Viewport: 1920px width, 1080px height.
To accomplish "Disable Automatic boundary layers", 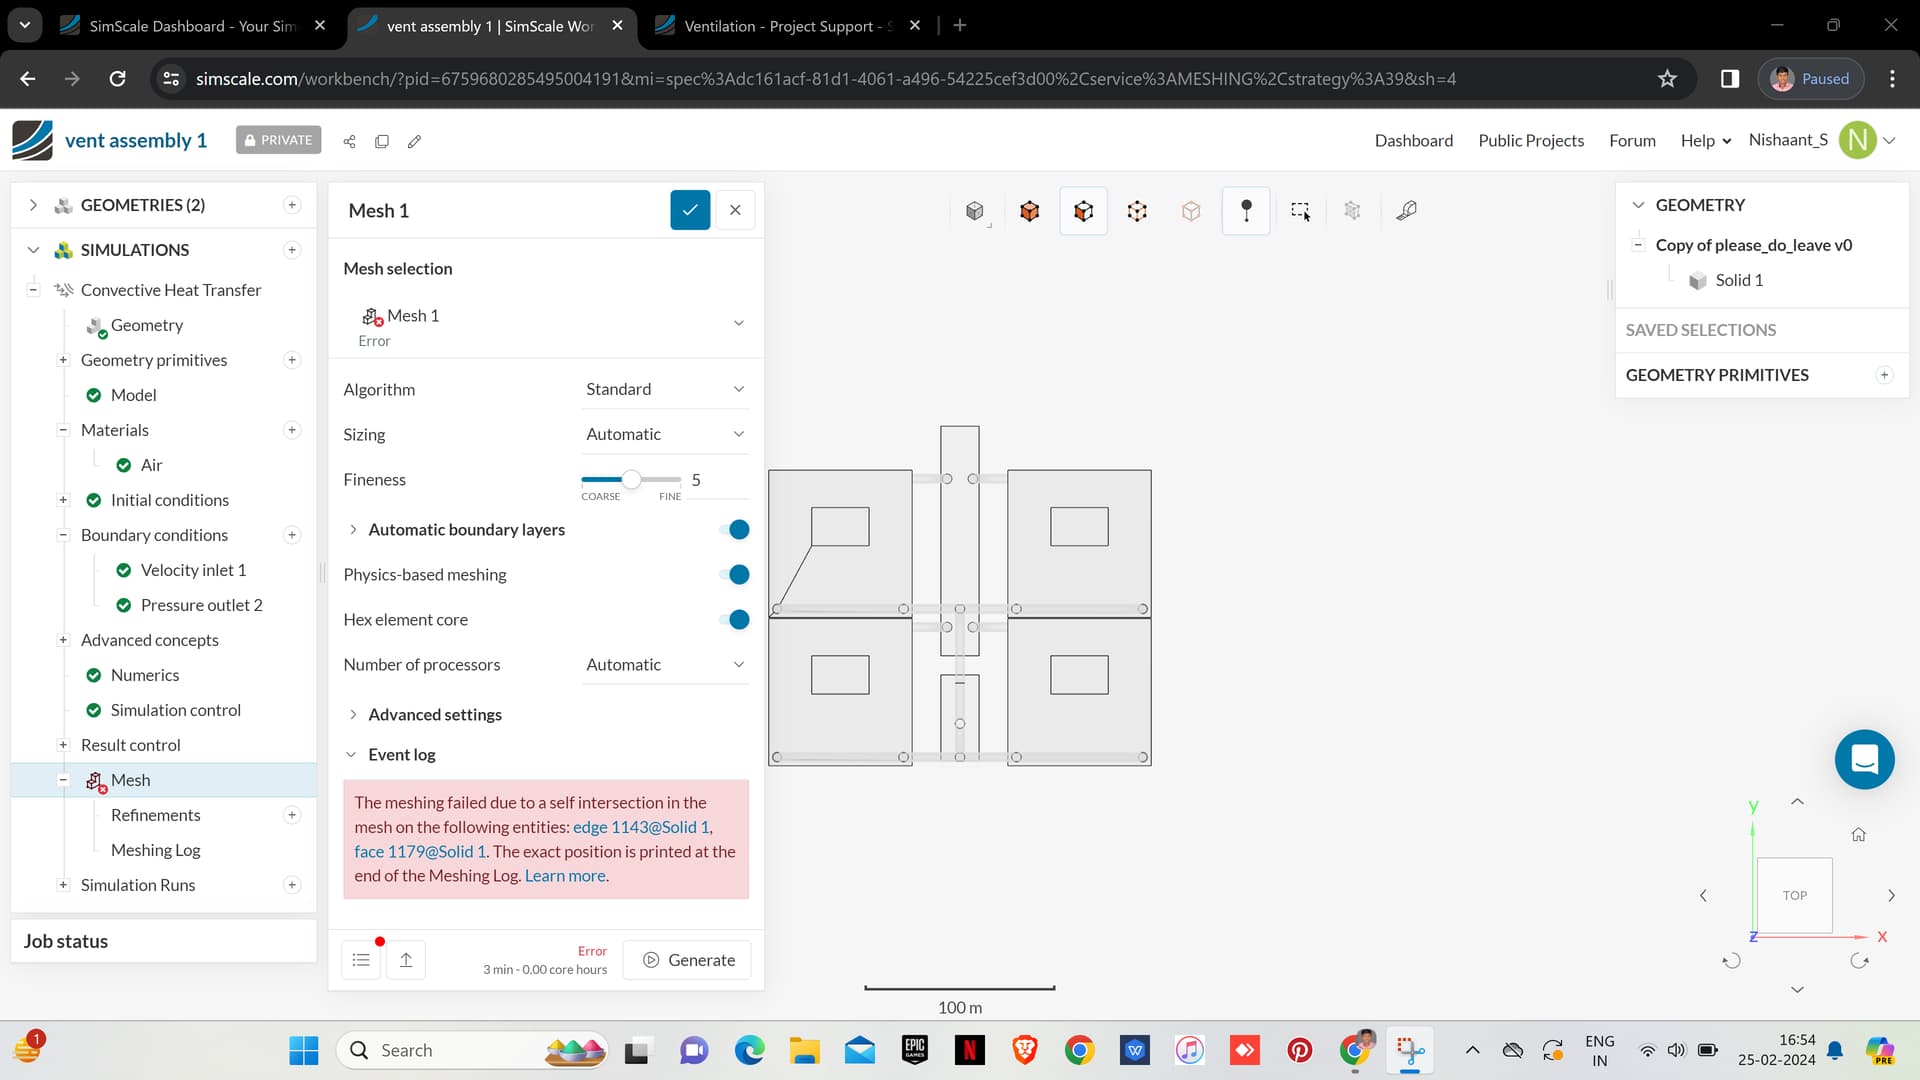I will [x=735, y=529].
